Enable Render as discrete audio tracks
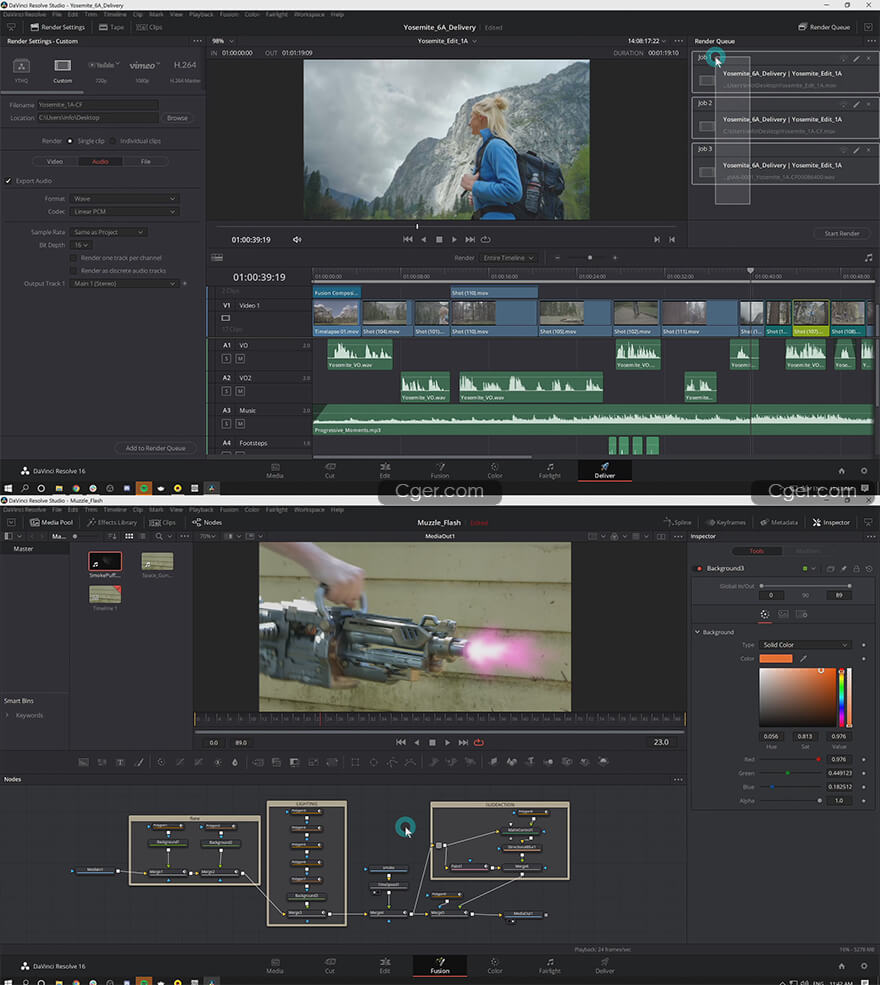The image size is (880, 985). pyautogui.click(x=73, y=271)
